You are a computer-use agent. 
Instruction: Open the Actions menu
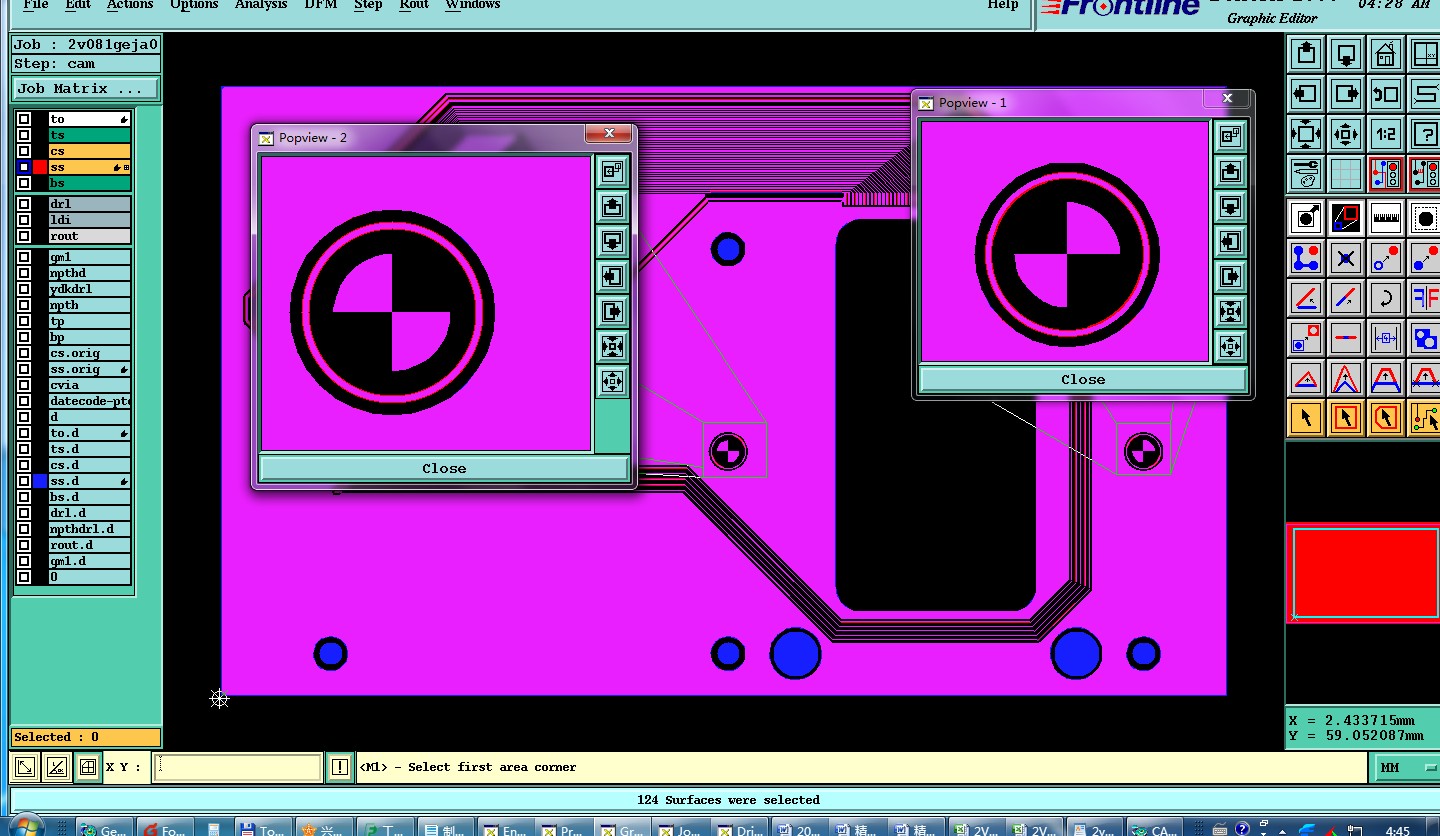click(130, 5)
